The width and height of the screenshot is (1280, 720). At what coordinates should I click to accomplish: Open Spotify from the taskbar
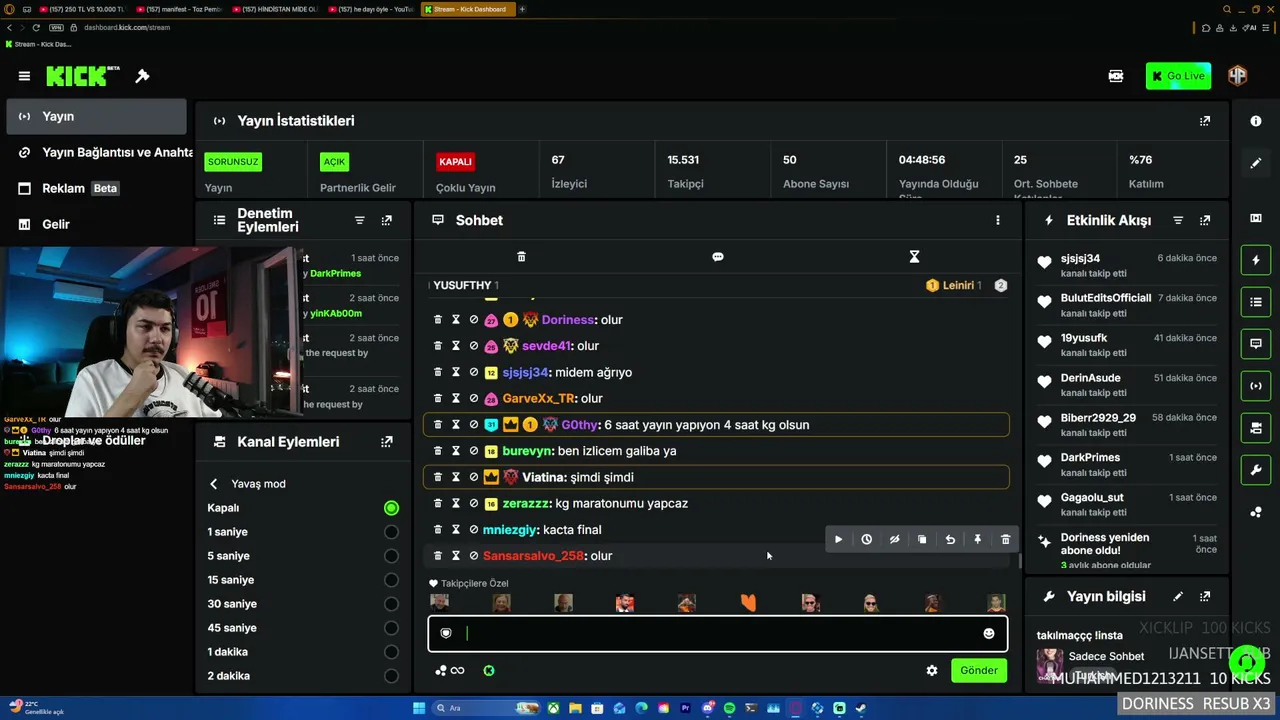point(729,708)
